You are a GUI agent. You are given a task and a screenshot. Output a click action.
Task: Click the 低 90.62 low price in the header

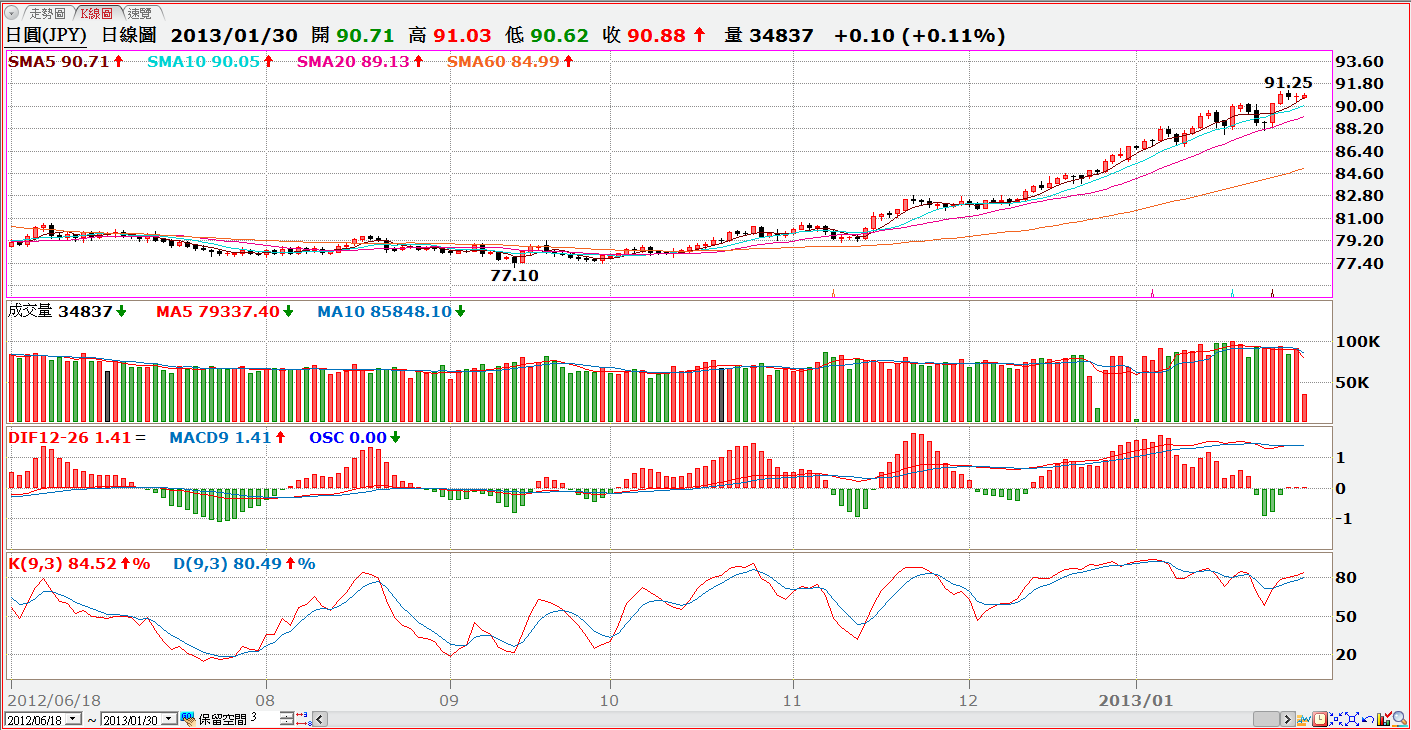tap(547, 35)
